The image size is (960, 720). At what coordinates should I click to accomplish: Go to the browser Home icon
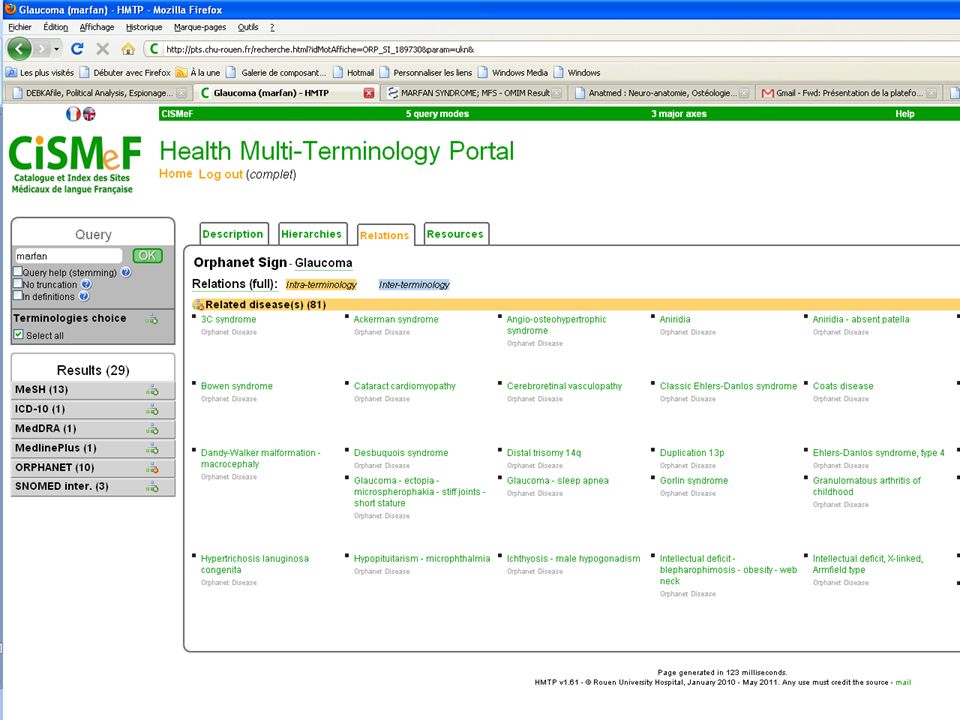[x=128, y=48]
